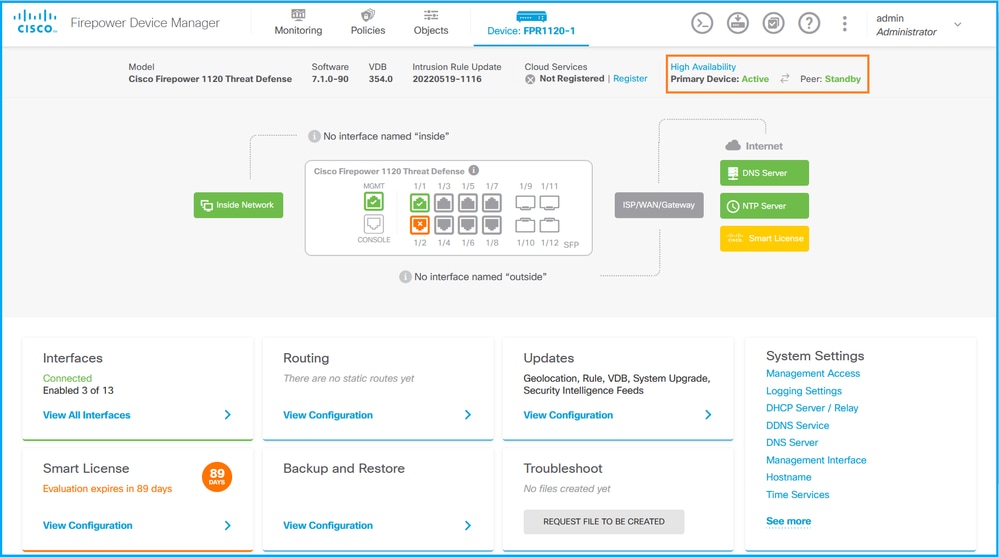Select interface port 1/11
The image size is (999, 557).
(x=549, y=203)
